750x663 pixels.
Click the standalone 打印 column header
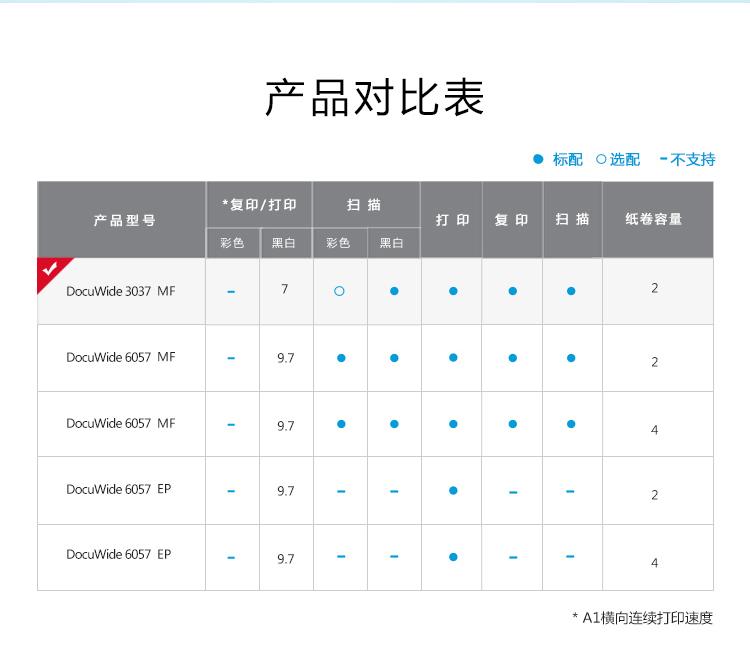coord(452,220)
